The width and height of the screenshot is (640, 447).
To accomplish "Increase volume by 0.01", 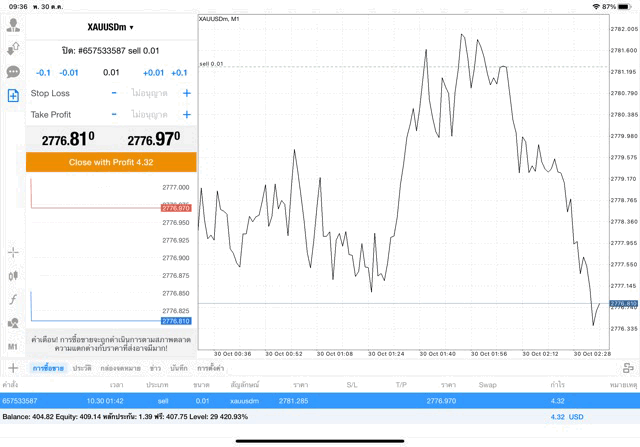I will pos(153,73).
